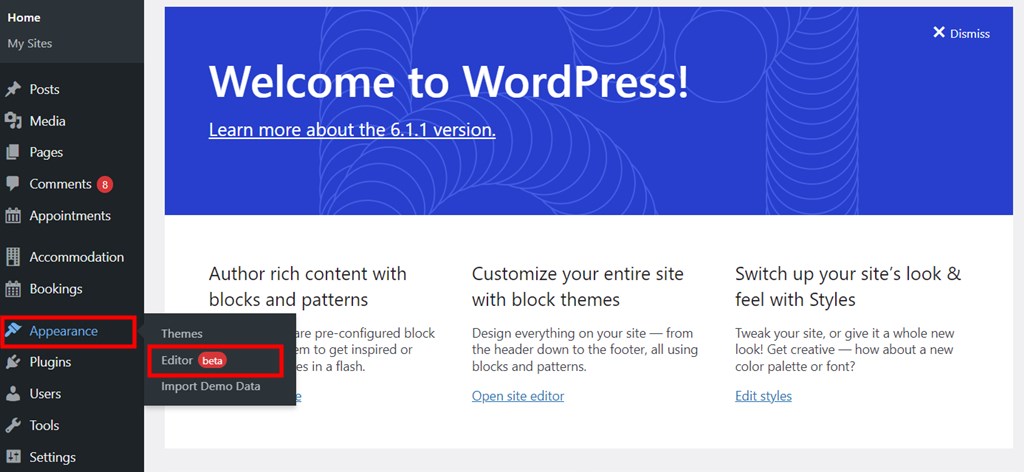This screenshot has width=1024, height=472.
Task: Click the Media library icon
Action: point(13,121)
